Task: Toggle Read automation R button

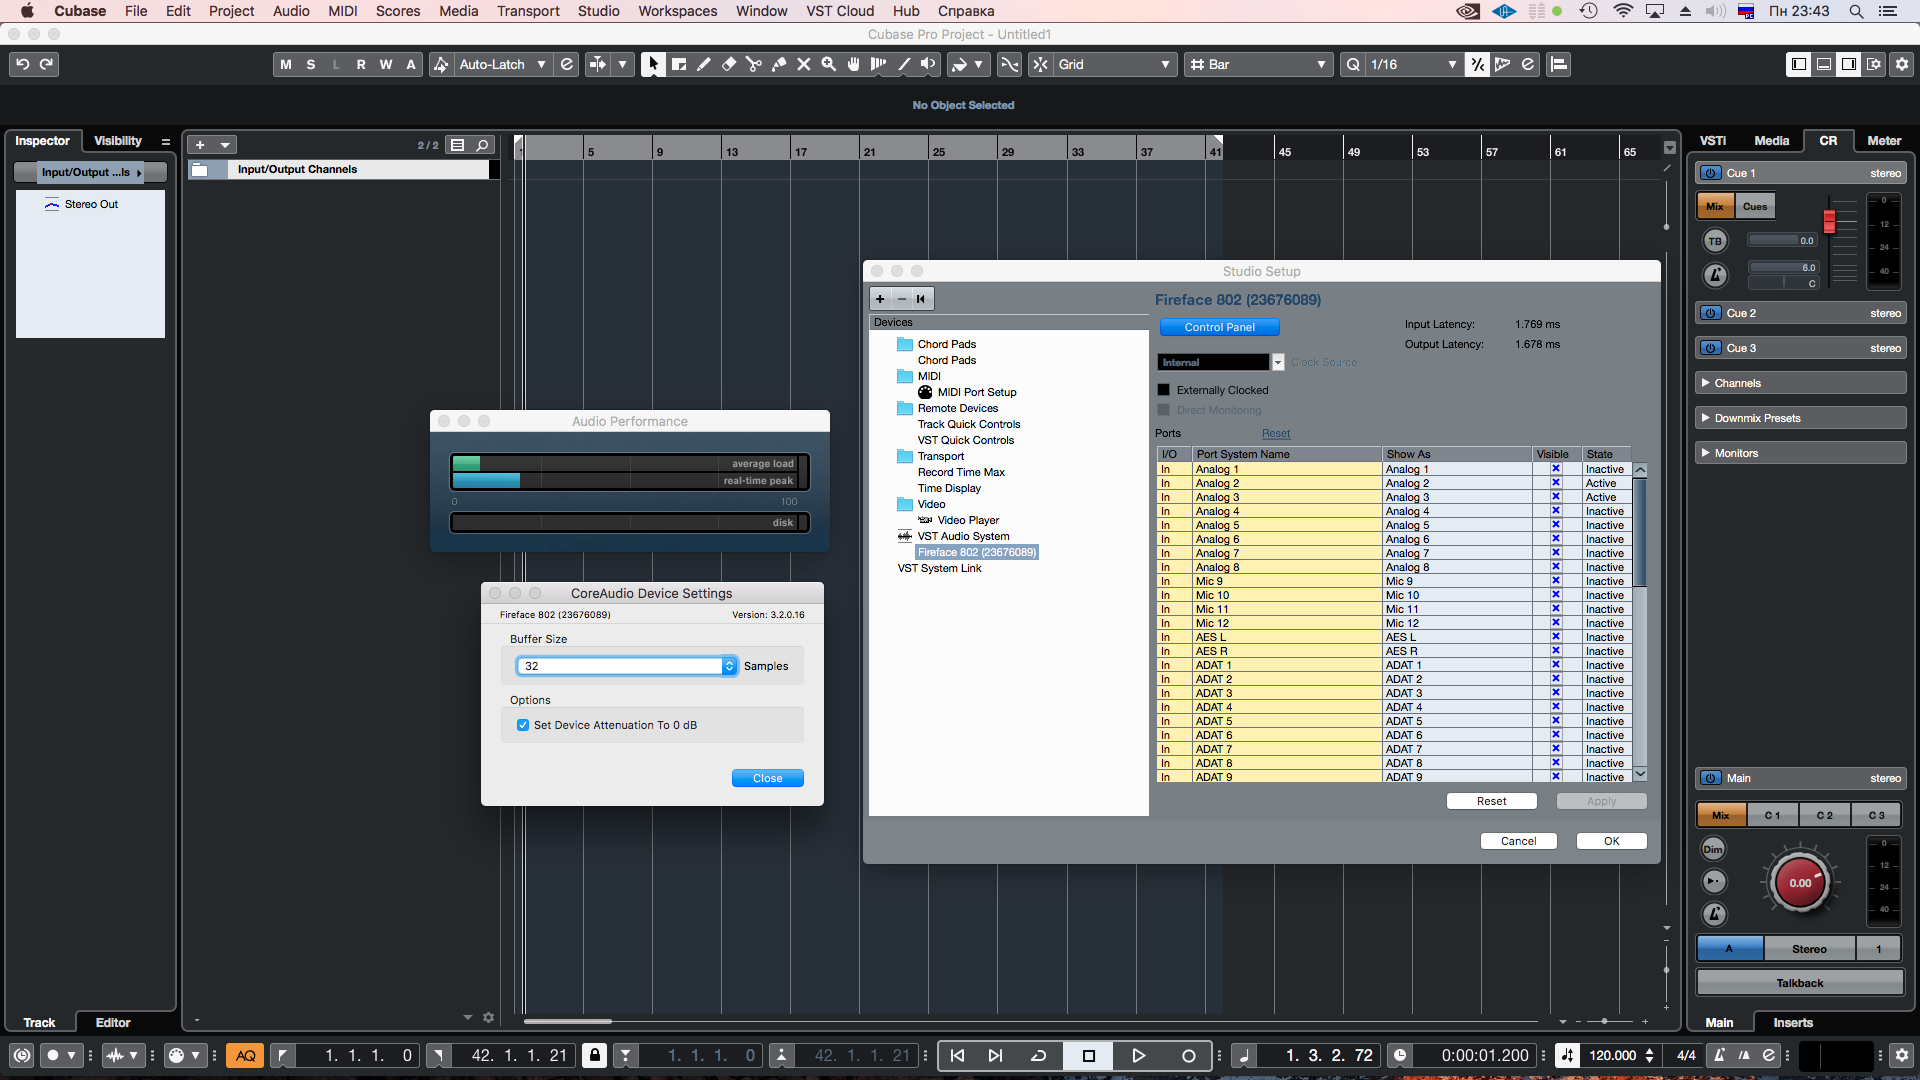Action: coord(361,64)
